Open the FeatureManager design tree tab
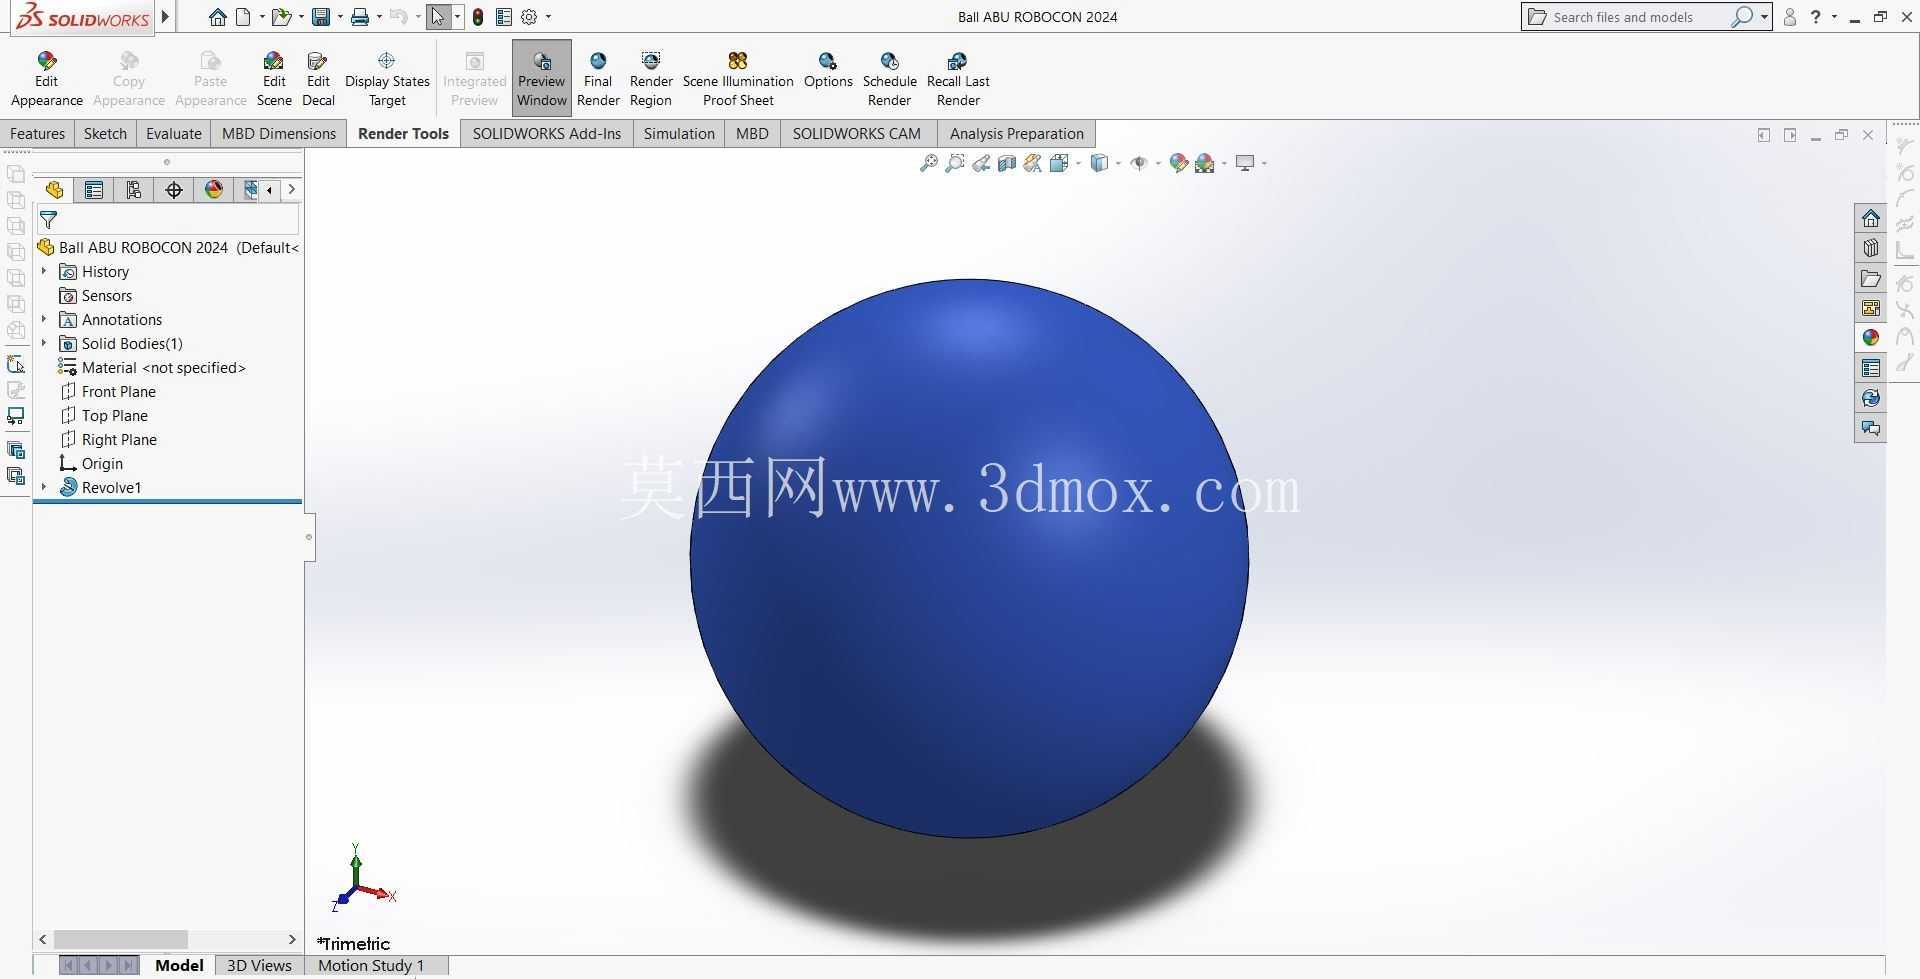The image size is (1920, 979). click(x=54, y=190)
